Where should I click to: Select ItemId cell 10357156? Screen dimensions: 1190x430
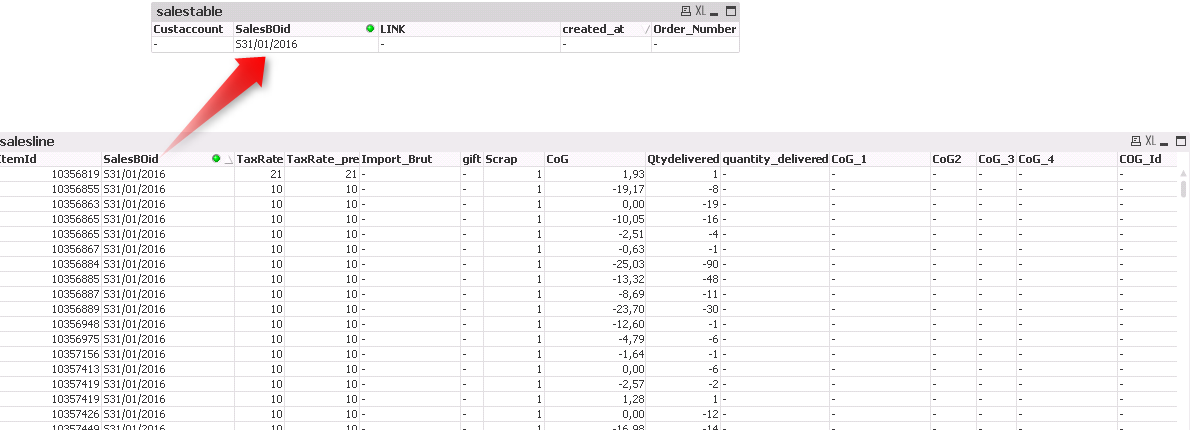pos(75,354)
